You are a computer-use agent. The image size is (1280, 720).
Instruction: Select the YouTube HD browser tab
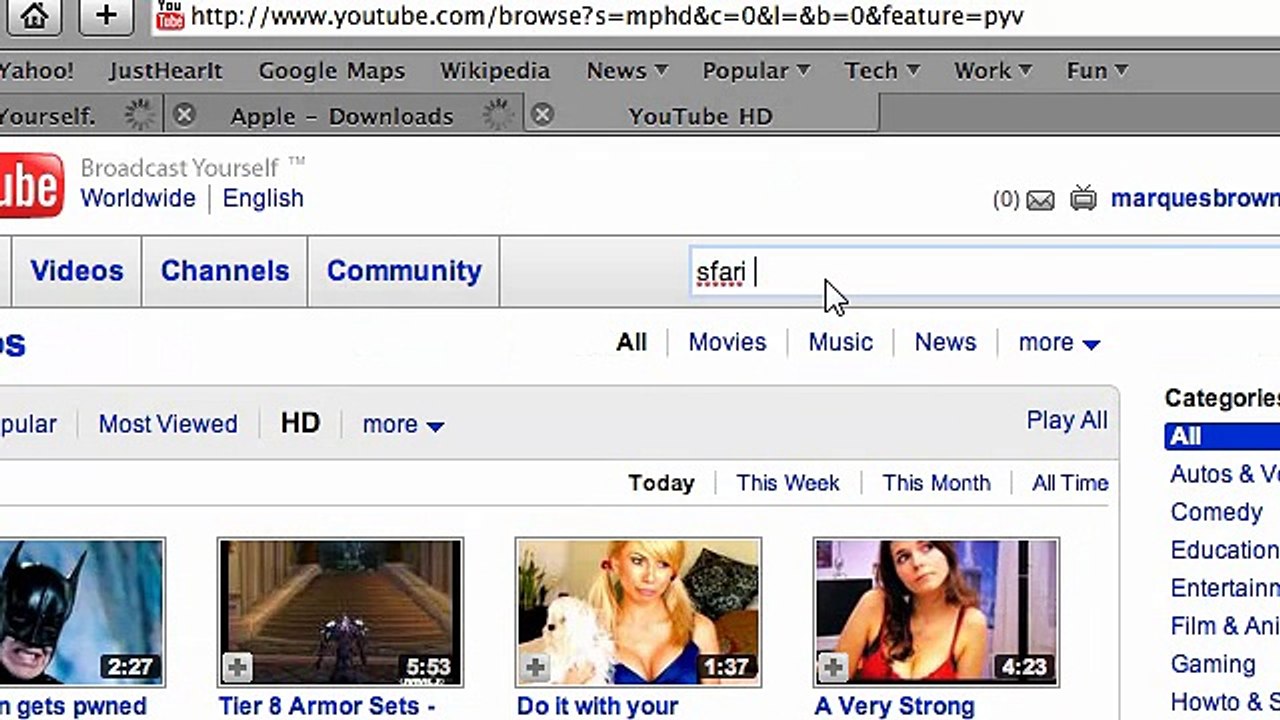700,116
